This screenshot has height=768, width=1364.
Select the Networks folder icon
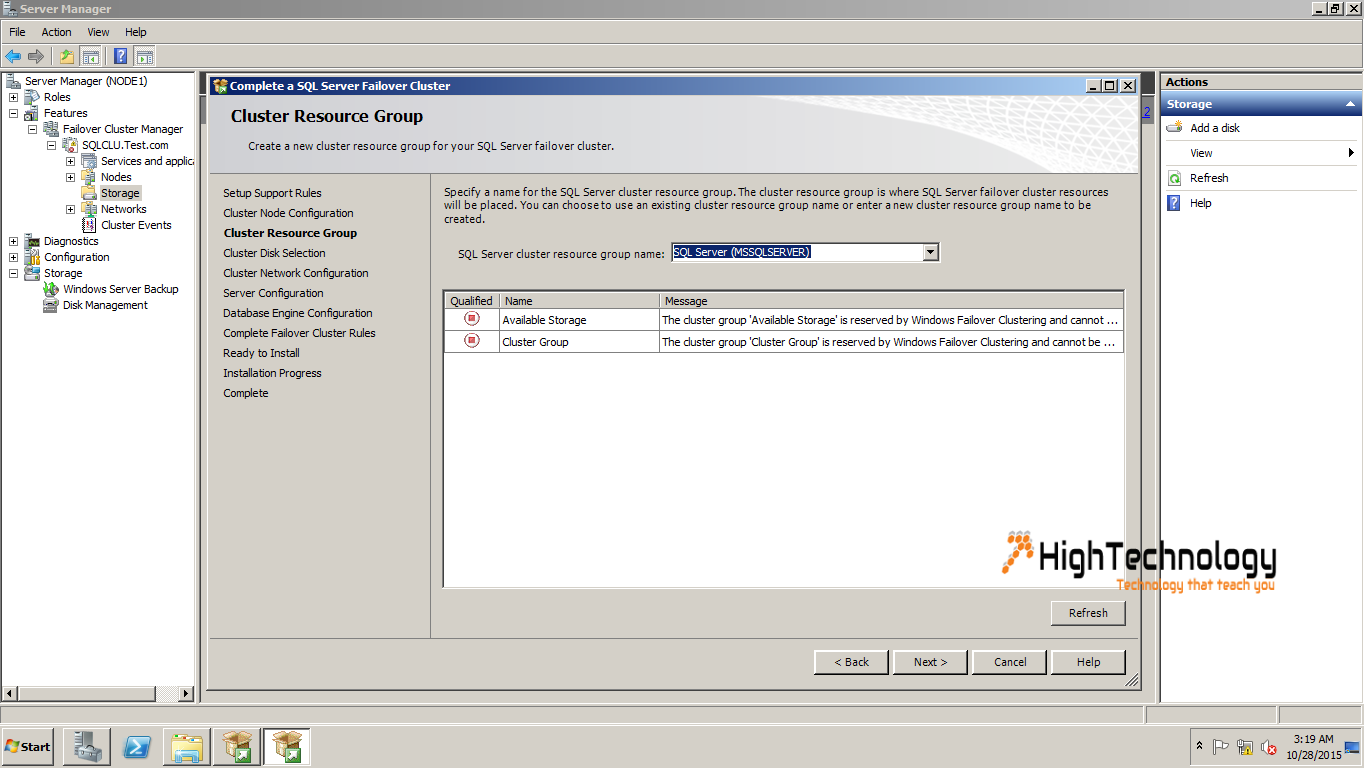[x=89, y=209]
